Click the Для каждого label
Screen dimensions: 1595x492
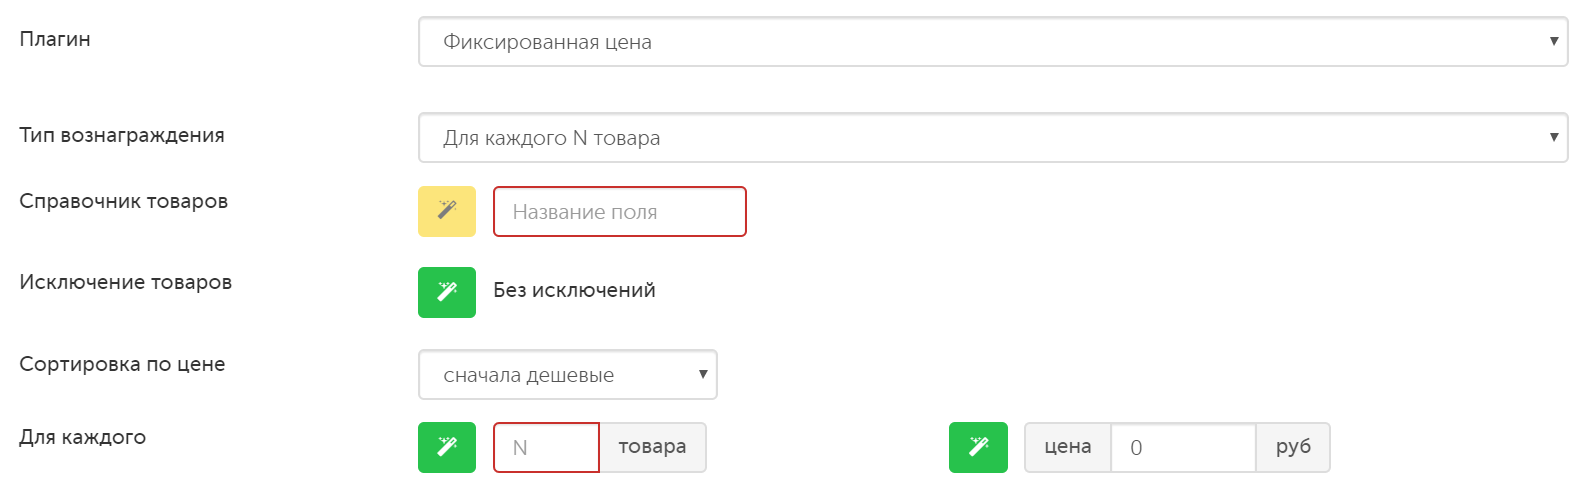[83, 437]
